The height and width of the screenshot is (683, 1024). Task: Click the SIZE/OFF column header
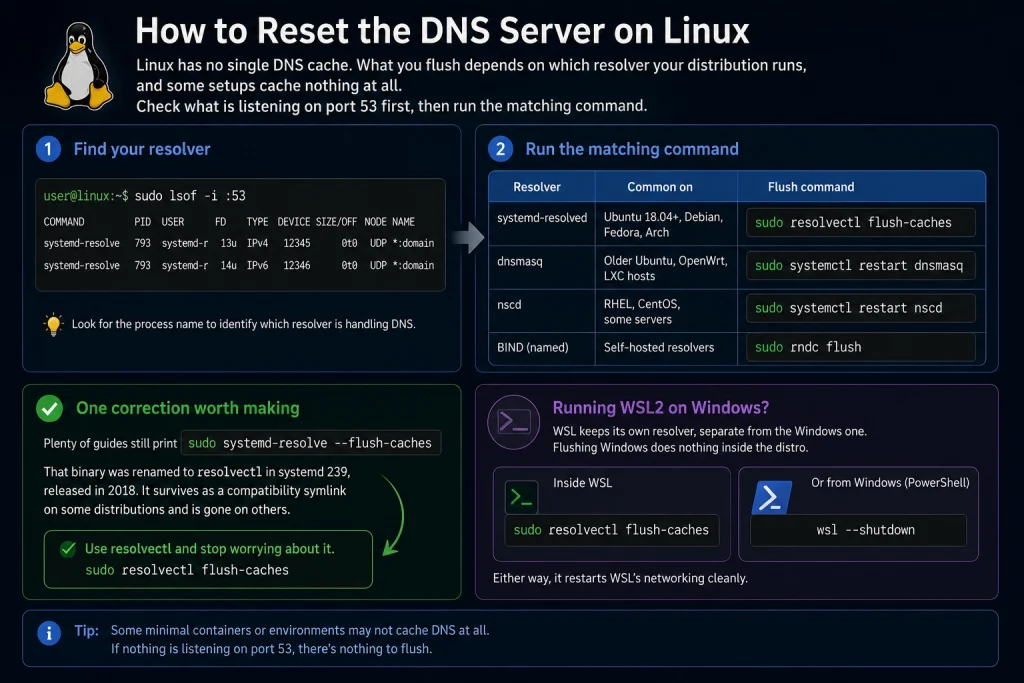(336, 222)
